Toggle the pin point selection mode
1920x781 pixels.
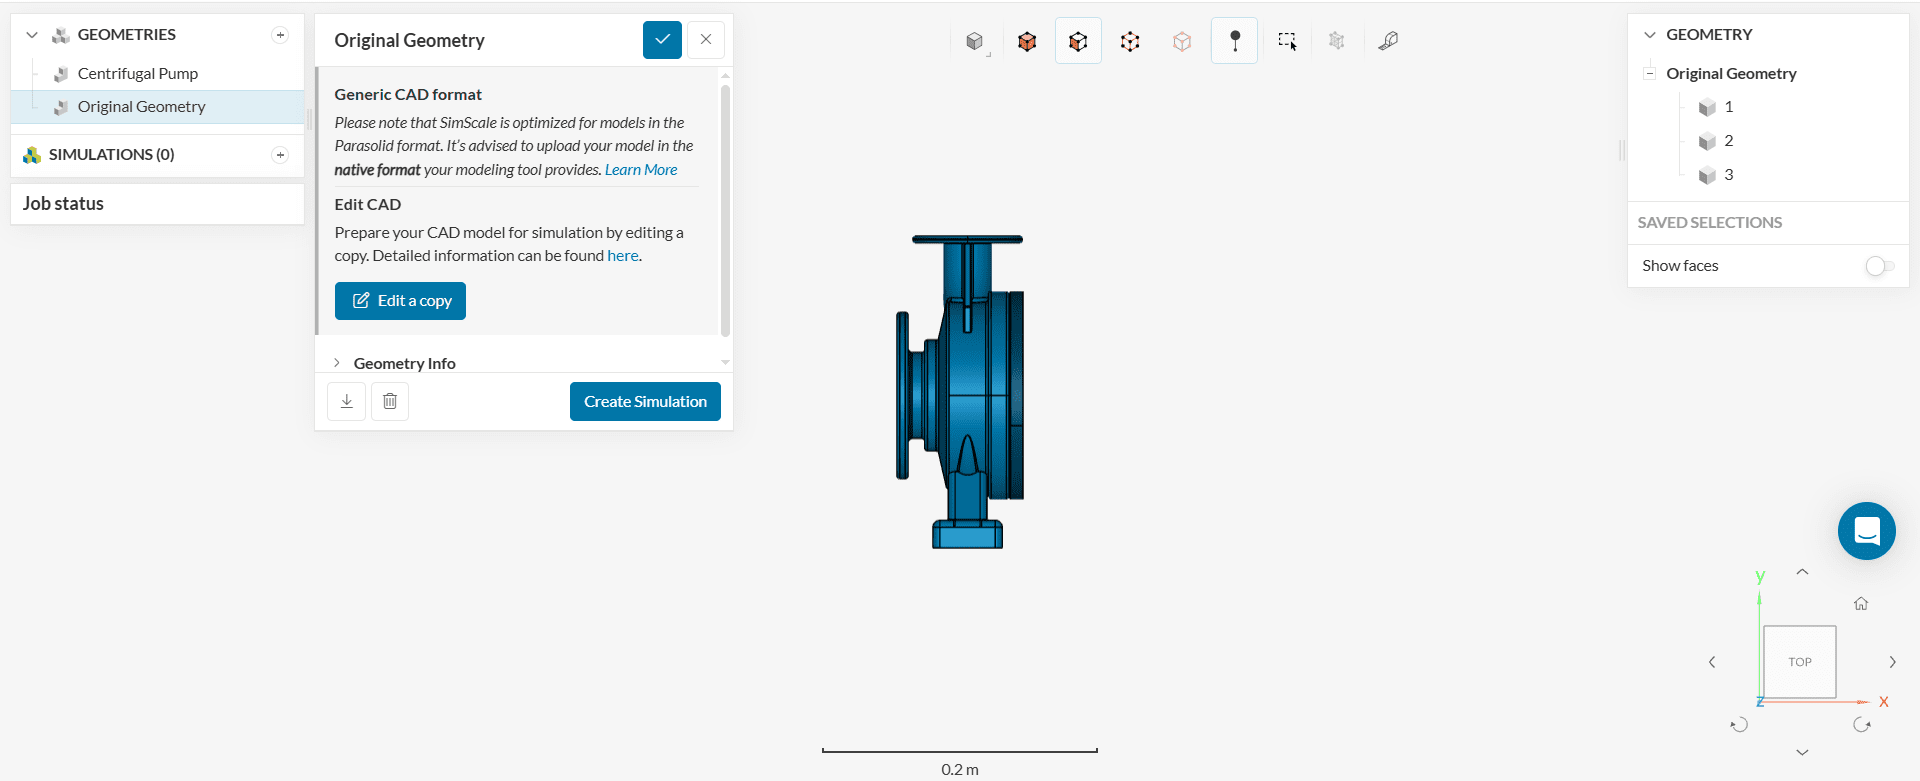click(1235, 41)
